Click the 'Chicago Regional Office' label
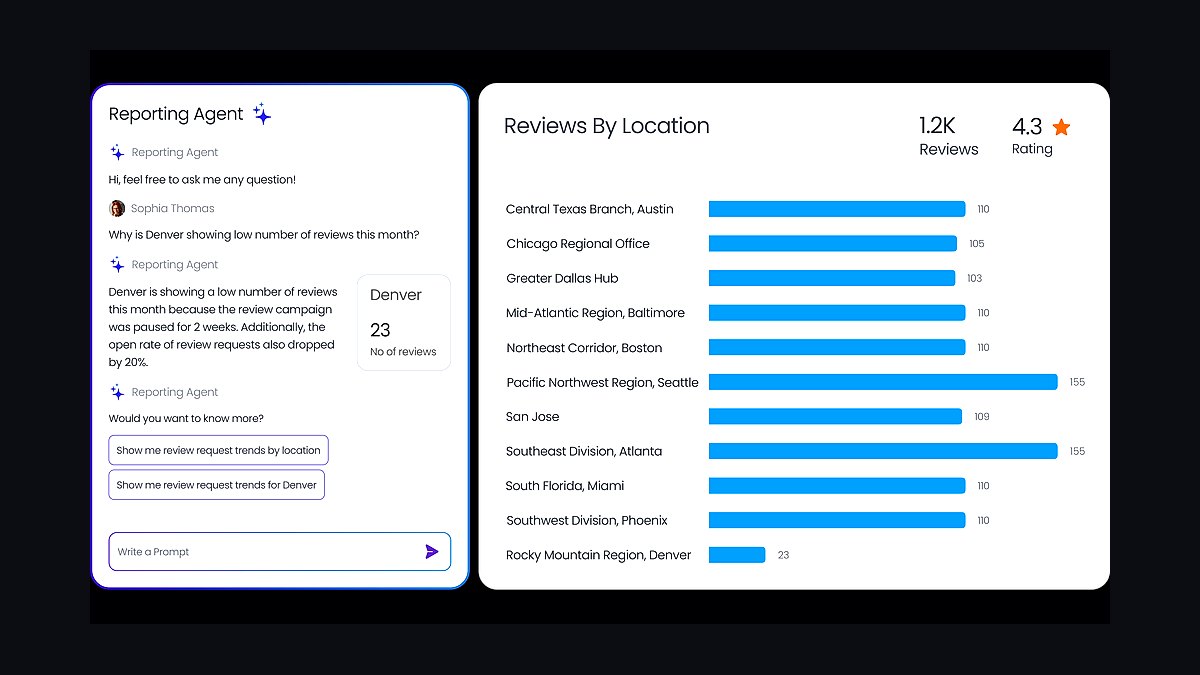This screenshot has height=675, width=1200. pyautogui.click(x=578, y=243)
